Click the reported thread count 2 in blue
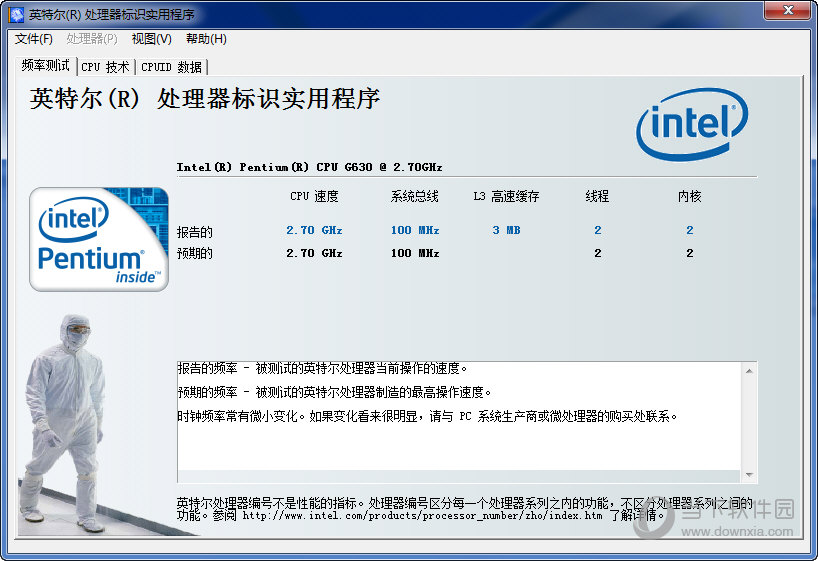 pos(598,230)
